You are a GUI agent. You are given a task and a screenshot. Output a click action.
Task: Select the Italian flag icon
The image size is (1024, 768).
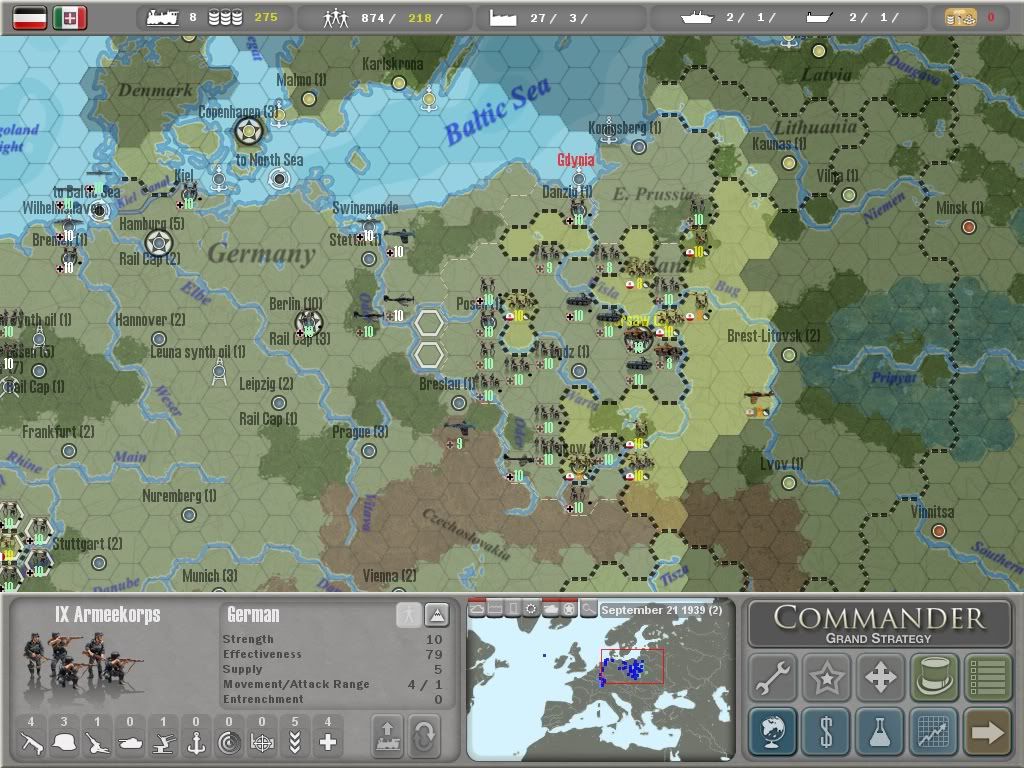[x=70, y=18]
